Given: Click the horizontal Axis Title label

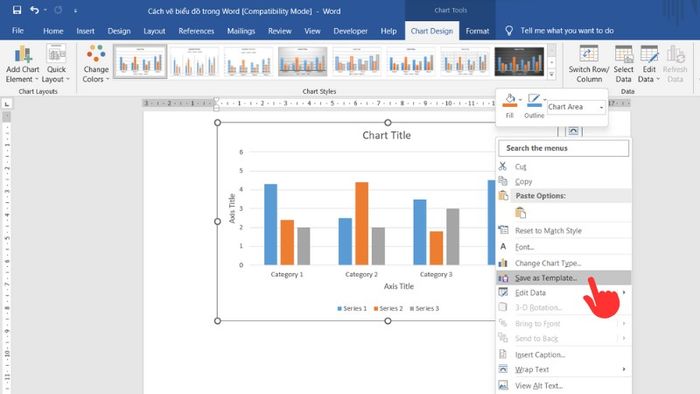Looking at the screenshot, I should (x=399, y=286).
